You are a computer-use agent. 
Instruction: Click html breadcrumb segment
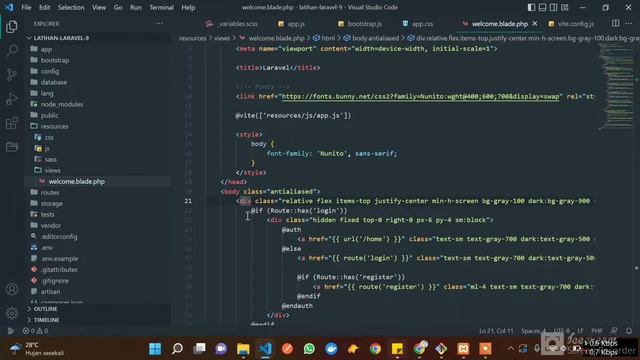(x=324, y=38)
